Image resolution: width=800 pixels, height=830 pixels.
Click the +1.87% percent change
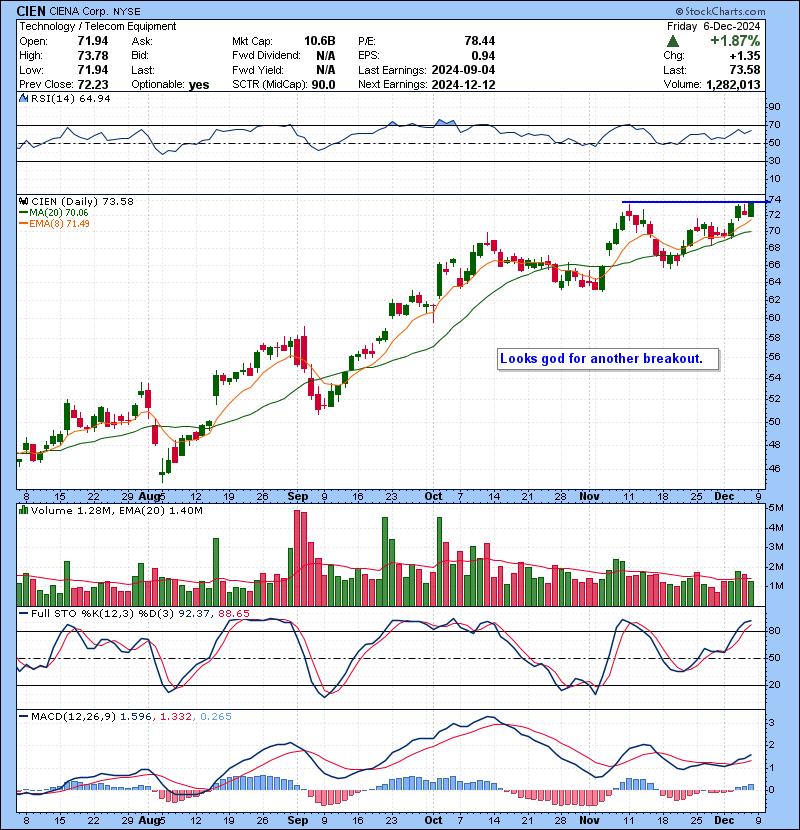click(x=735, y=41)
